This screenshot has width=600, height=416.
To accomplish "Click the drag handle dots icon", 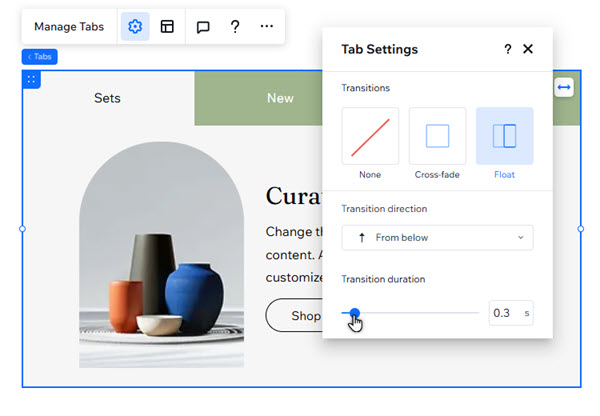I will [31, 80].
